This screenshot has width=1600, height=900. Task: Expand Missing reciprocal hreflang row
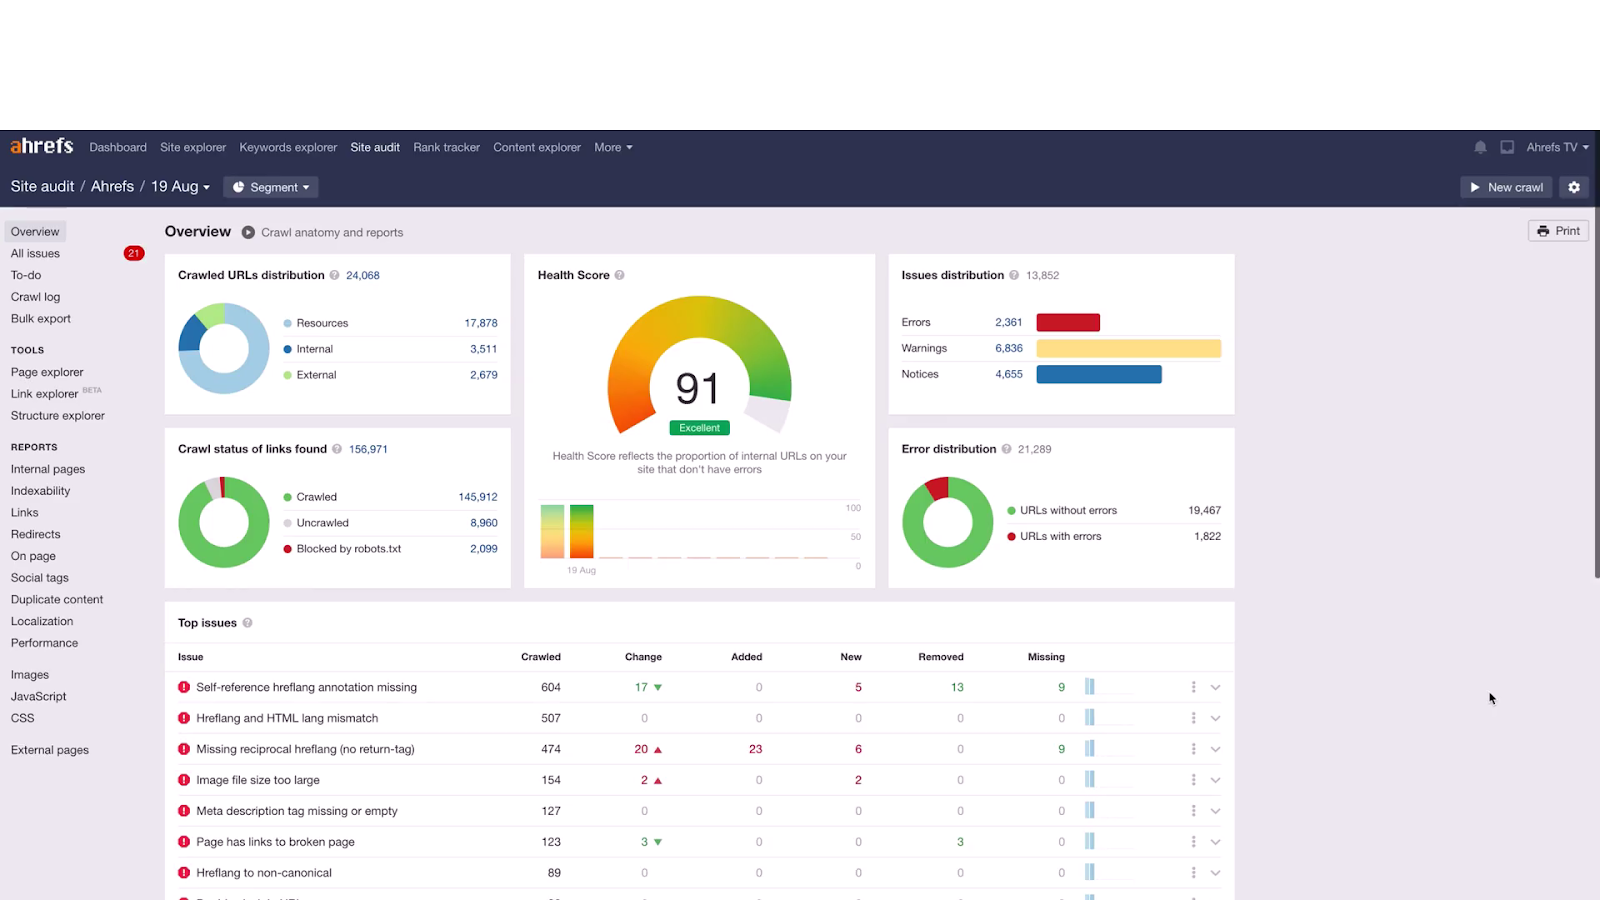(1216, 749)
